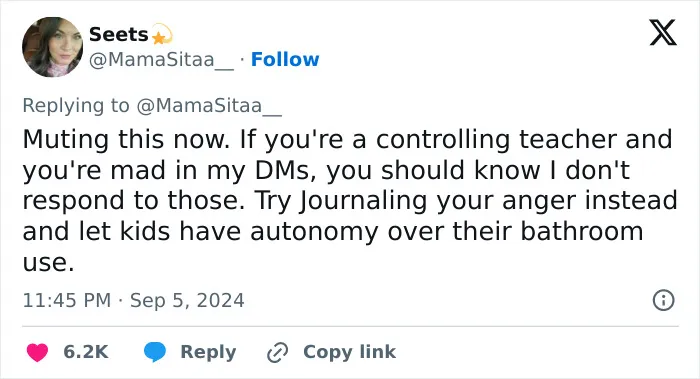Screen dimensions: 700x379
Task: Click the Replying to label
Action: tap(76, 106)
